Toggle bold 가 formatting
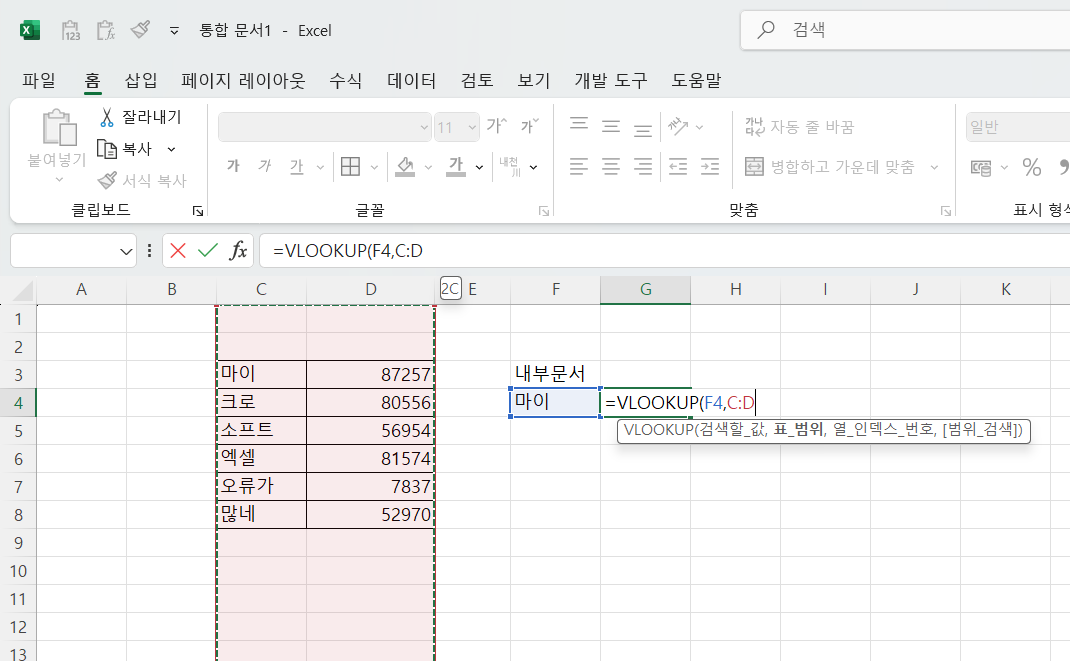The image size is (1070, 661). (233, 166)
